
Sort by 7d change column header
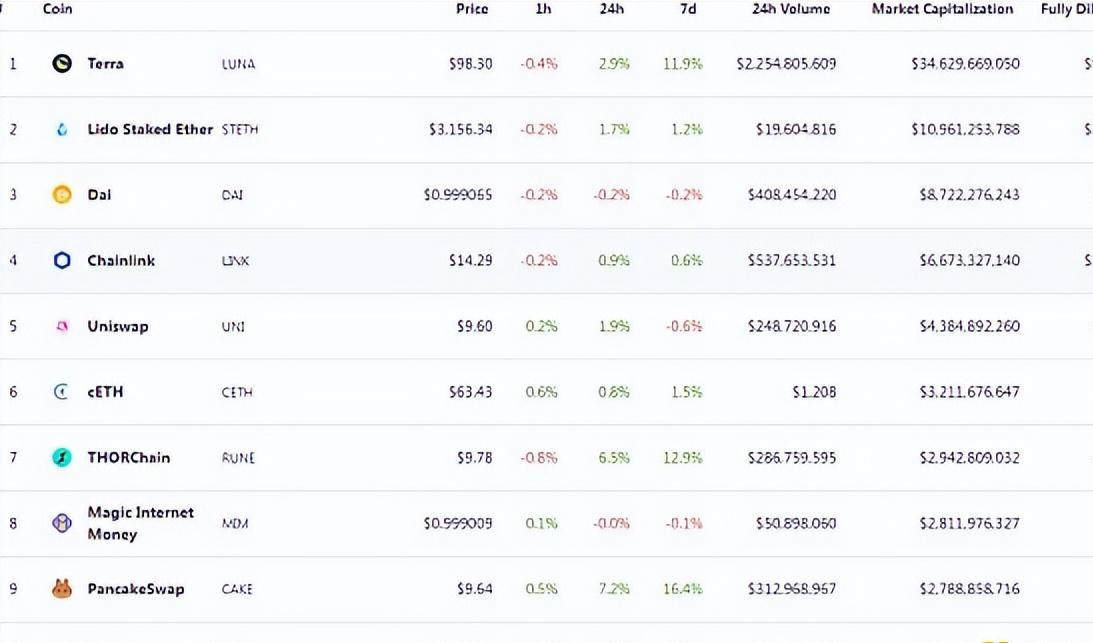coord(688,9)
